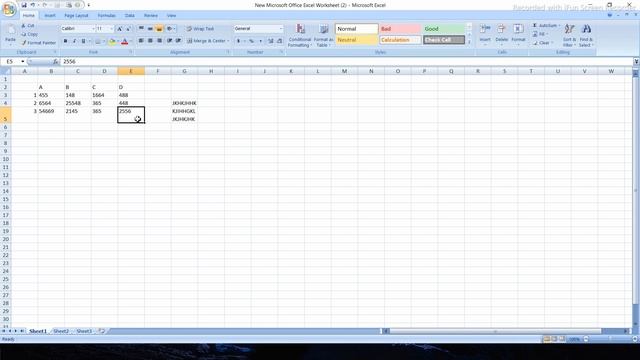Toggle bottom vertical alignment
The height and width of the screenshot is (360, 640).
coord(159,29)
